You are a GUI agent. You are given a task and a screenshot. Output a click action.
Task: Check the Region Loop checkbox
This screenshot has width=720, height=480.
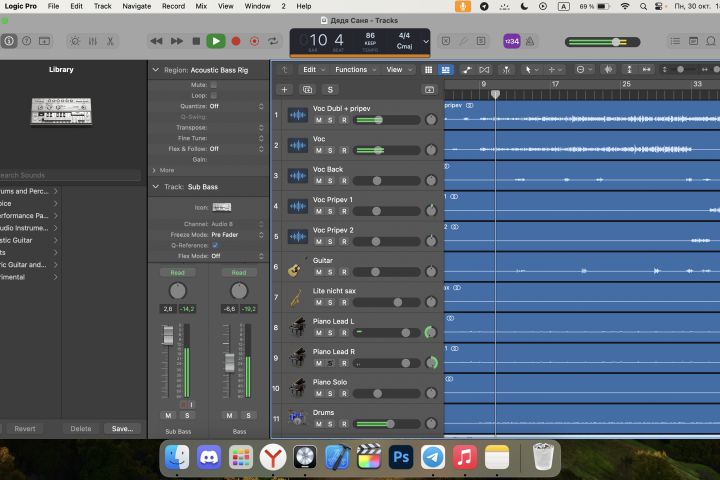click(214, 96)
